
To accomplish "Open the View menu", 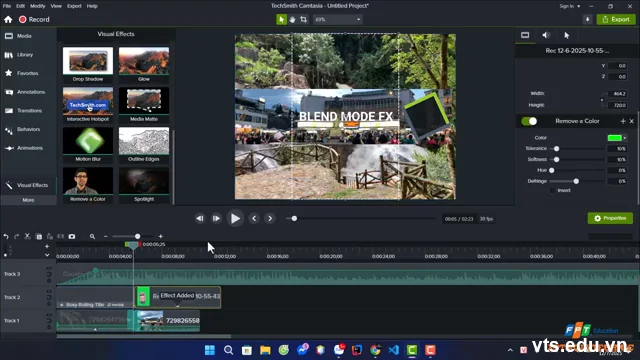I will point(56,6).
